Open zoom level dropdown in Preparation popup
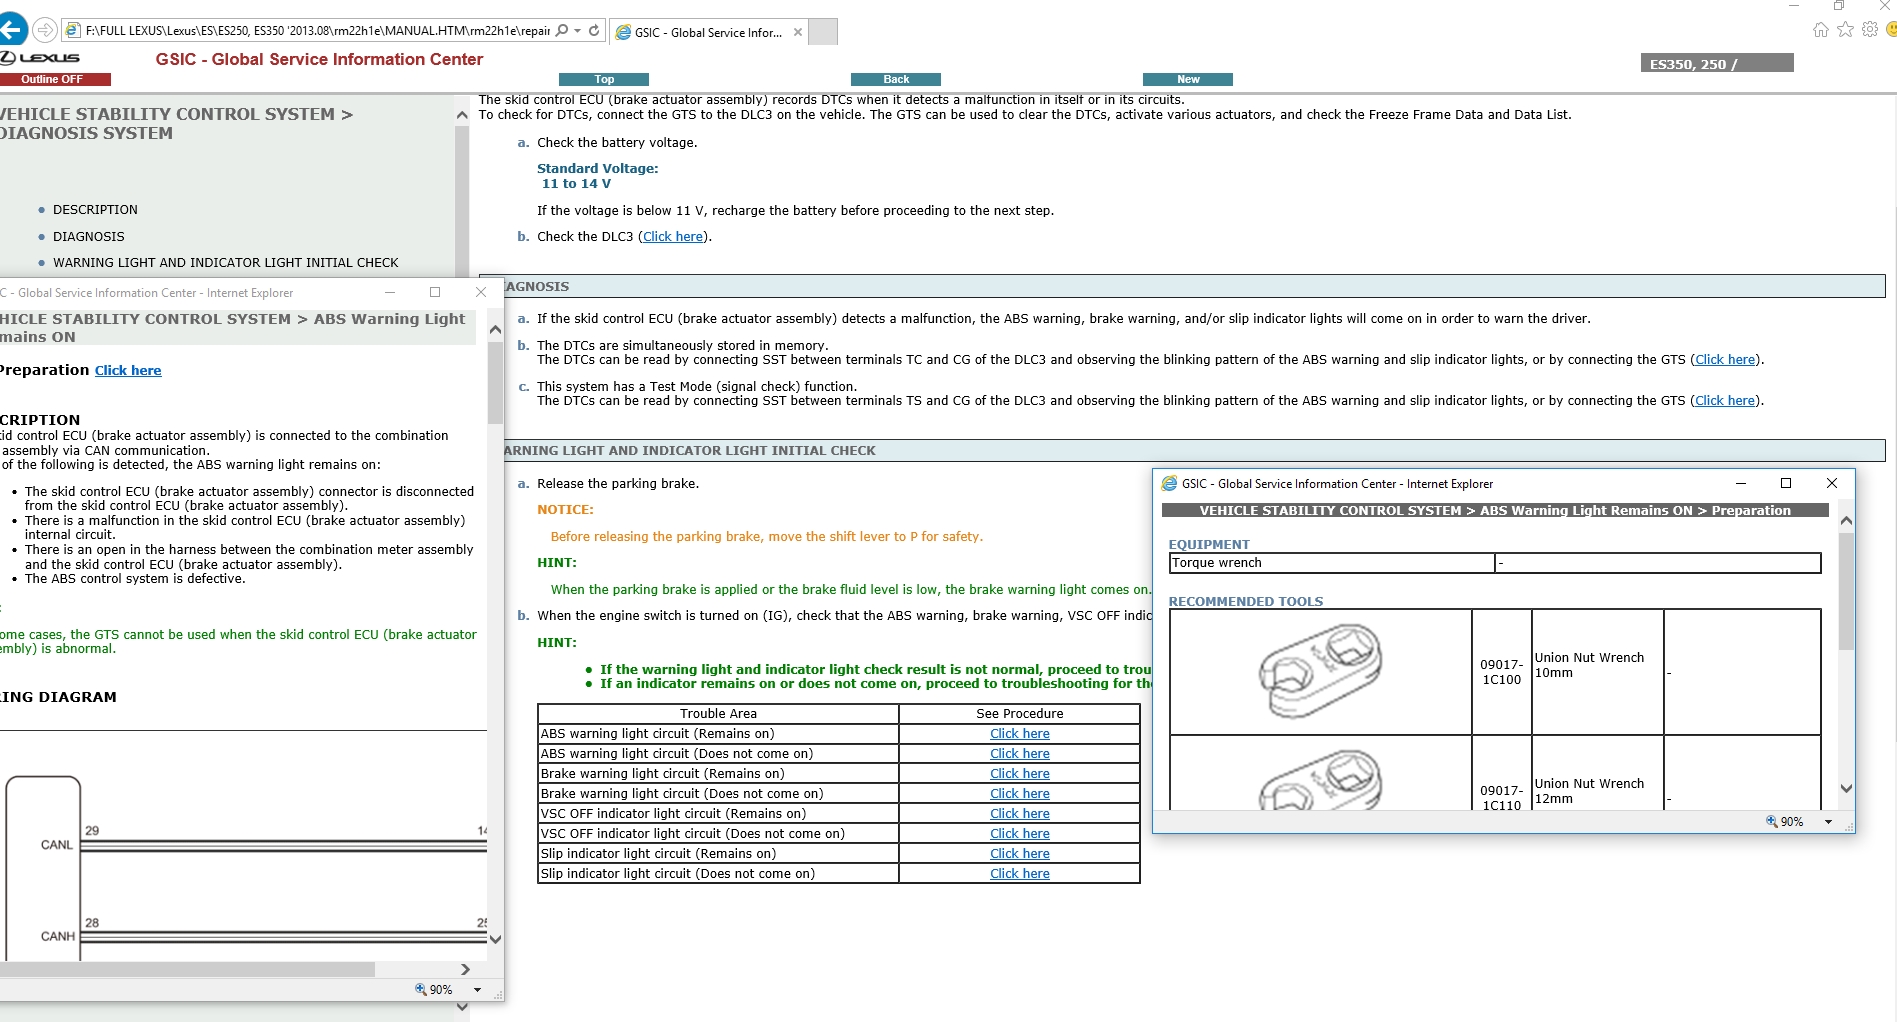This screenshot has height=1022, width=1897. (x=1829, y=822)
